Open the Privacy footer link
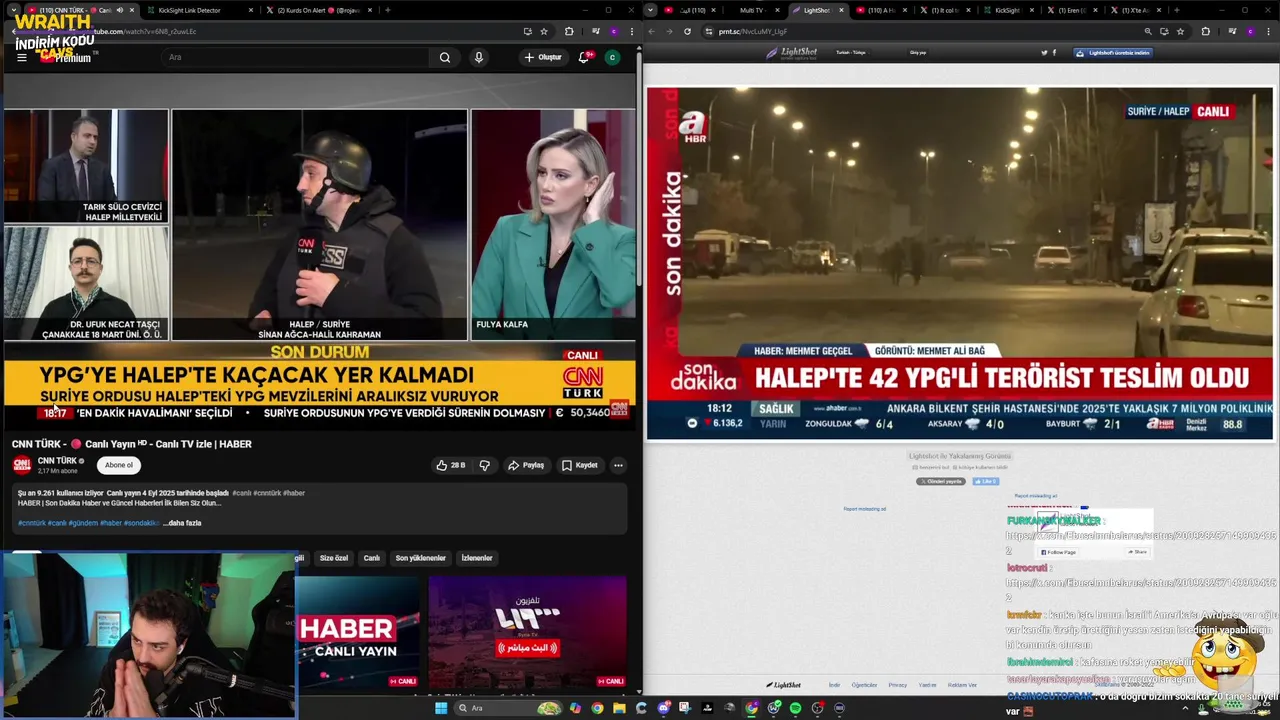 pos(898,685)
